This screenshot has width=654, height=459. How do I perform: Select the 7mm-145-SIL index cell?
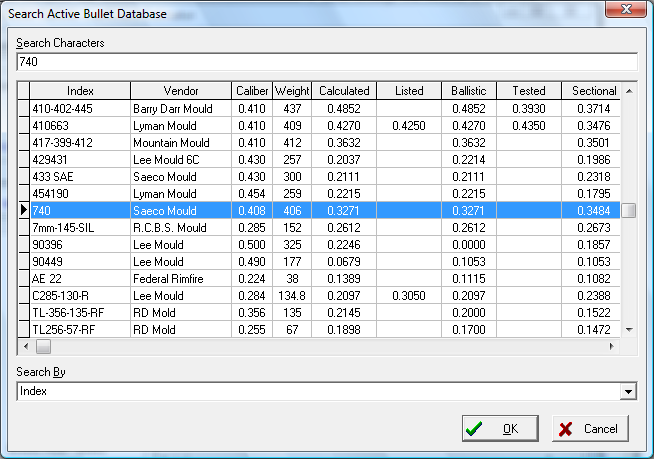[x=80, y=228]
